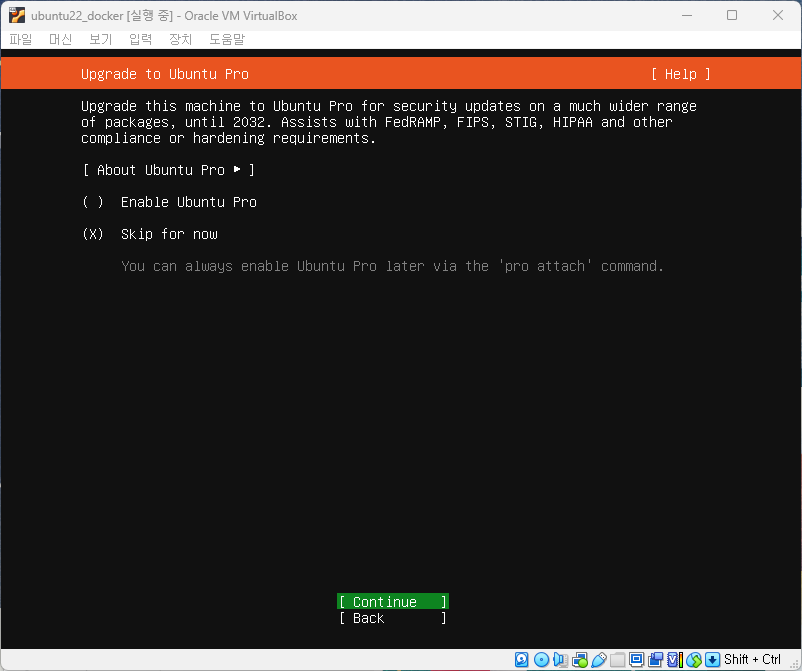The height and width of the screenshot is (671, 802).
Task: Click the Back button
Action: (x=393, y=618)
